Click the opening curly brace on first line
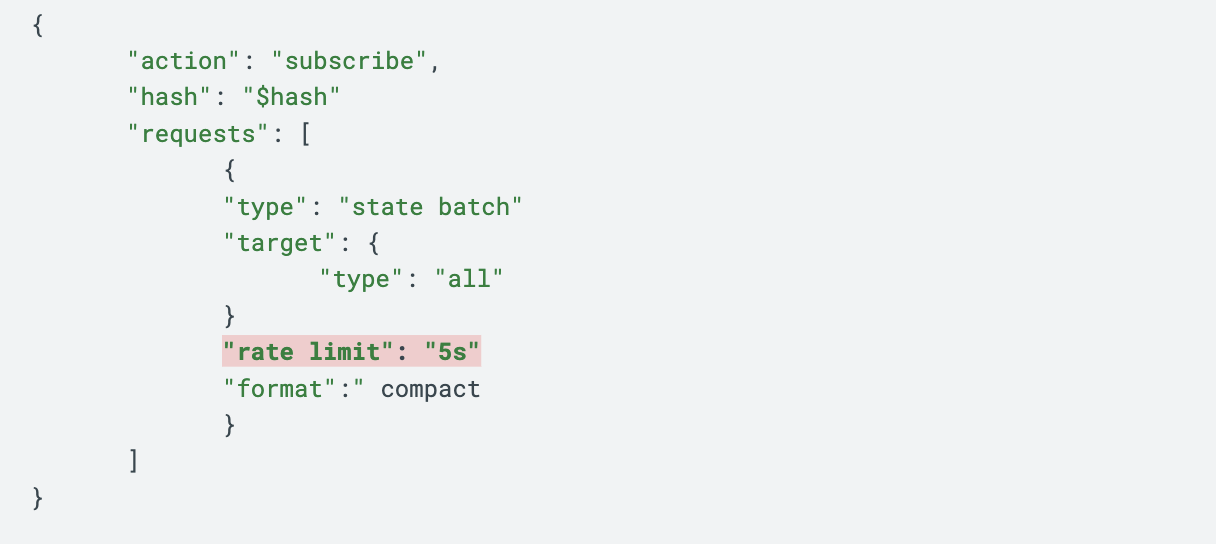Viewport: 1216px width, 544px height. [x=38, y=25]
